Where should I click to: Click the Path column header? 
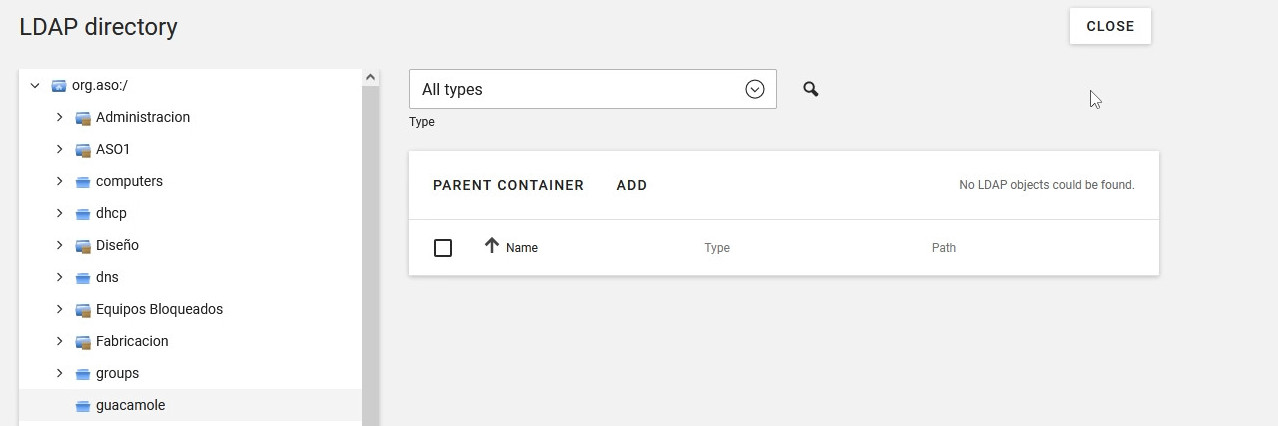coord(943,248)
